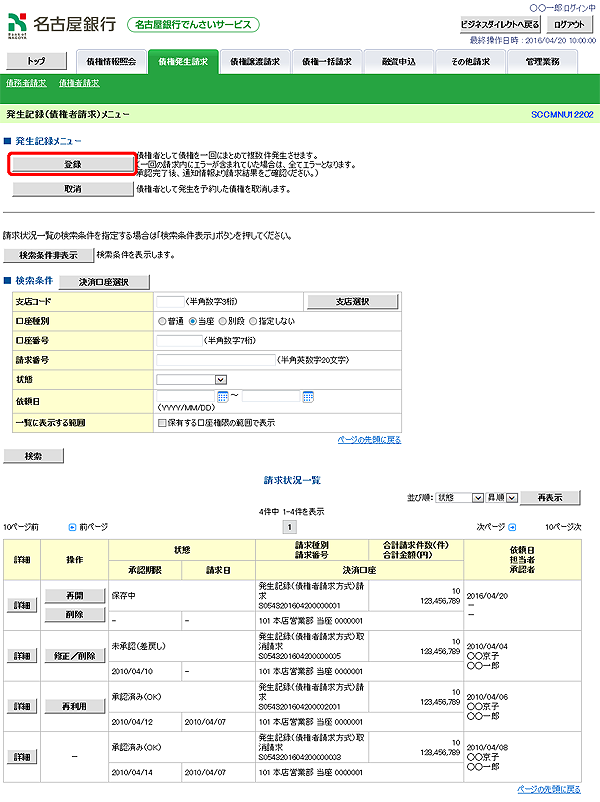Open the start-date calendar picker icon
Viewport: 600px width, 802px height.
(223, 397)
